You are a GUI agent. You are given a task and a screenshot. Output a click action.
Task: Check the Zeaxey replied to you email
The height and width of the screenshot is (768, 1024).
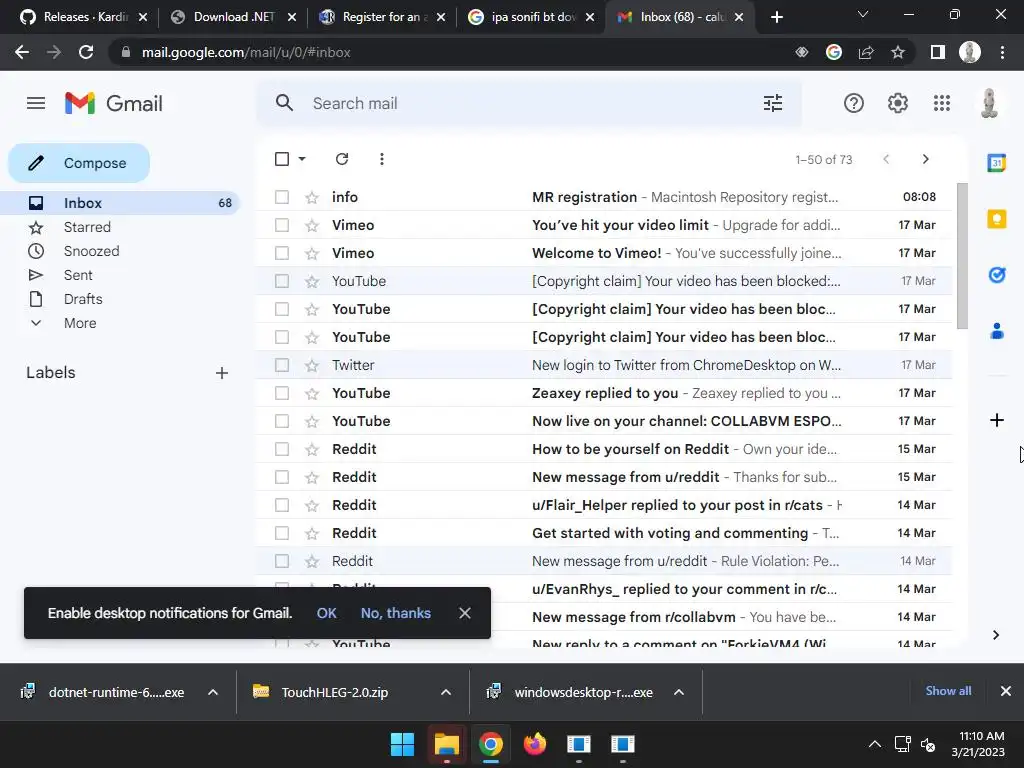tap(282, 393)
